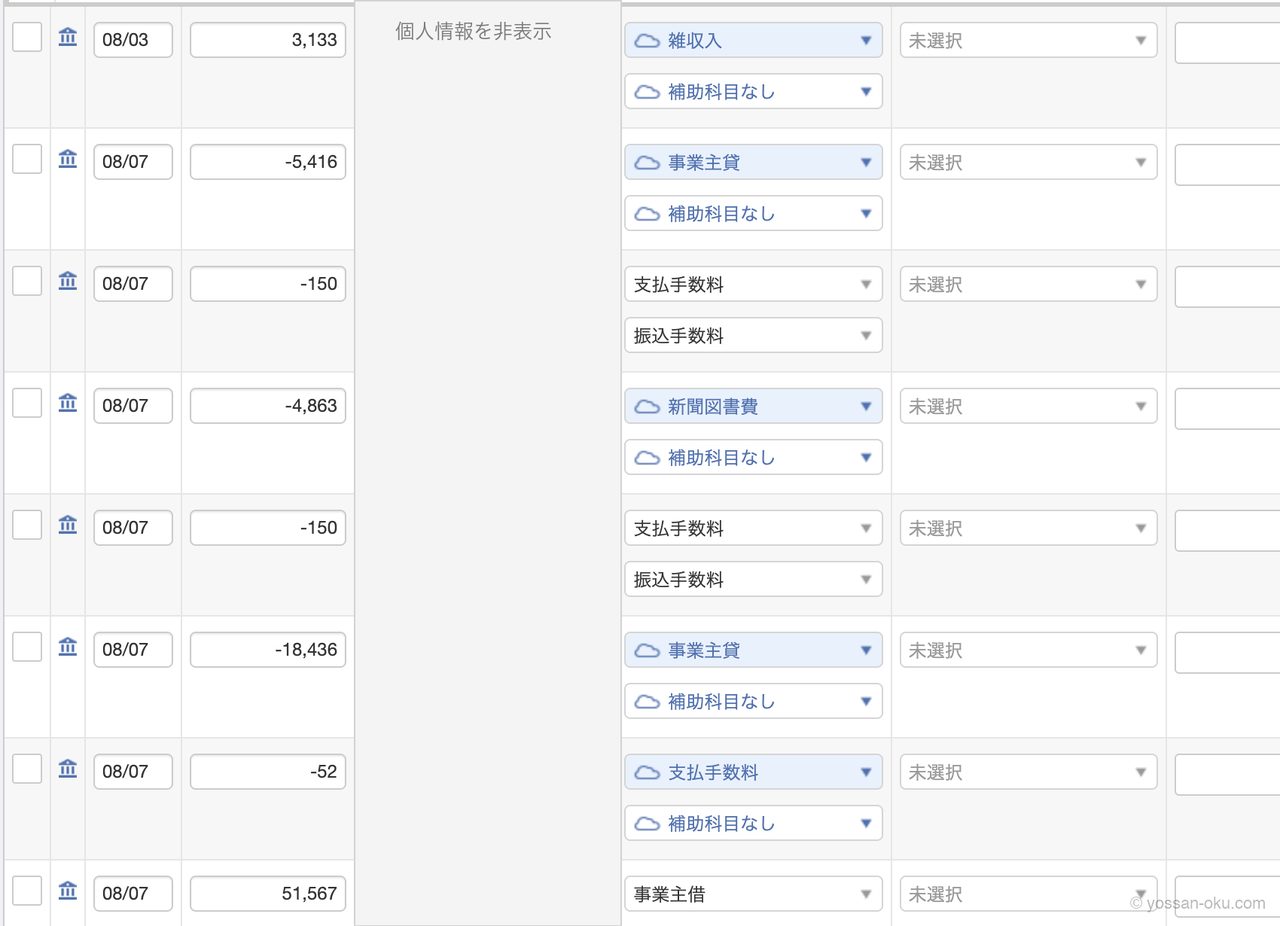
Task: Open 事業主貸 dropdown on the -18,436 row
Action: (754, 651)
